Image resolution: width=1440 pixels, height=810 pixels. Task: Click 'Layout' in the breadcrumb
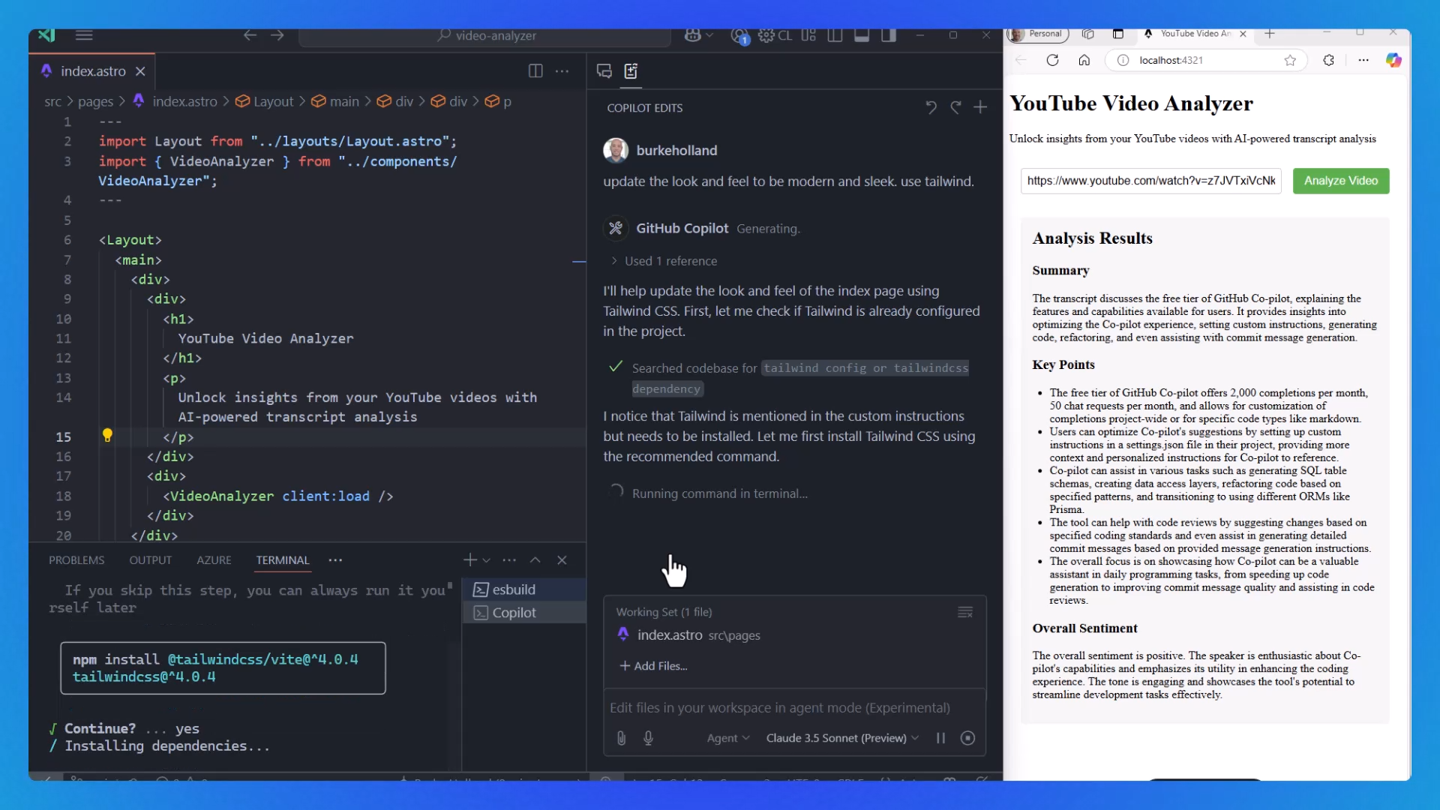click(273, 101)
